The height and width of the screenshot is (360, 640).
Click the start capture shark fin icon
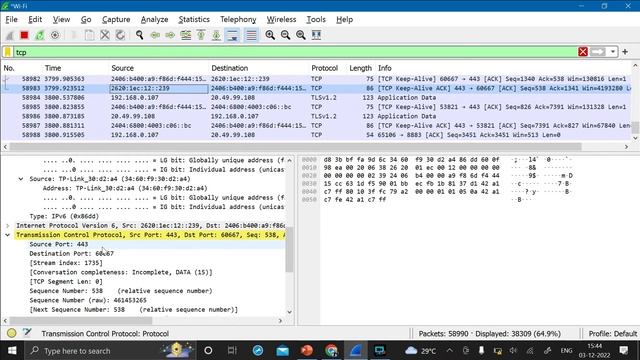9,36
